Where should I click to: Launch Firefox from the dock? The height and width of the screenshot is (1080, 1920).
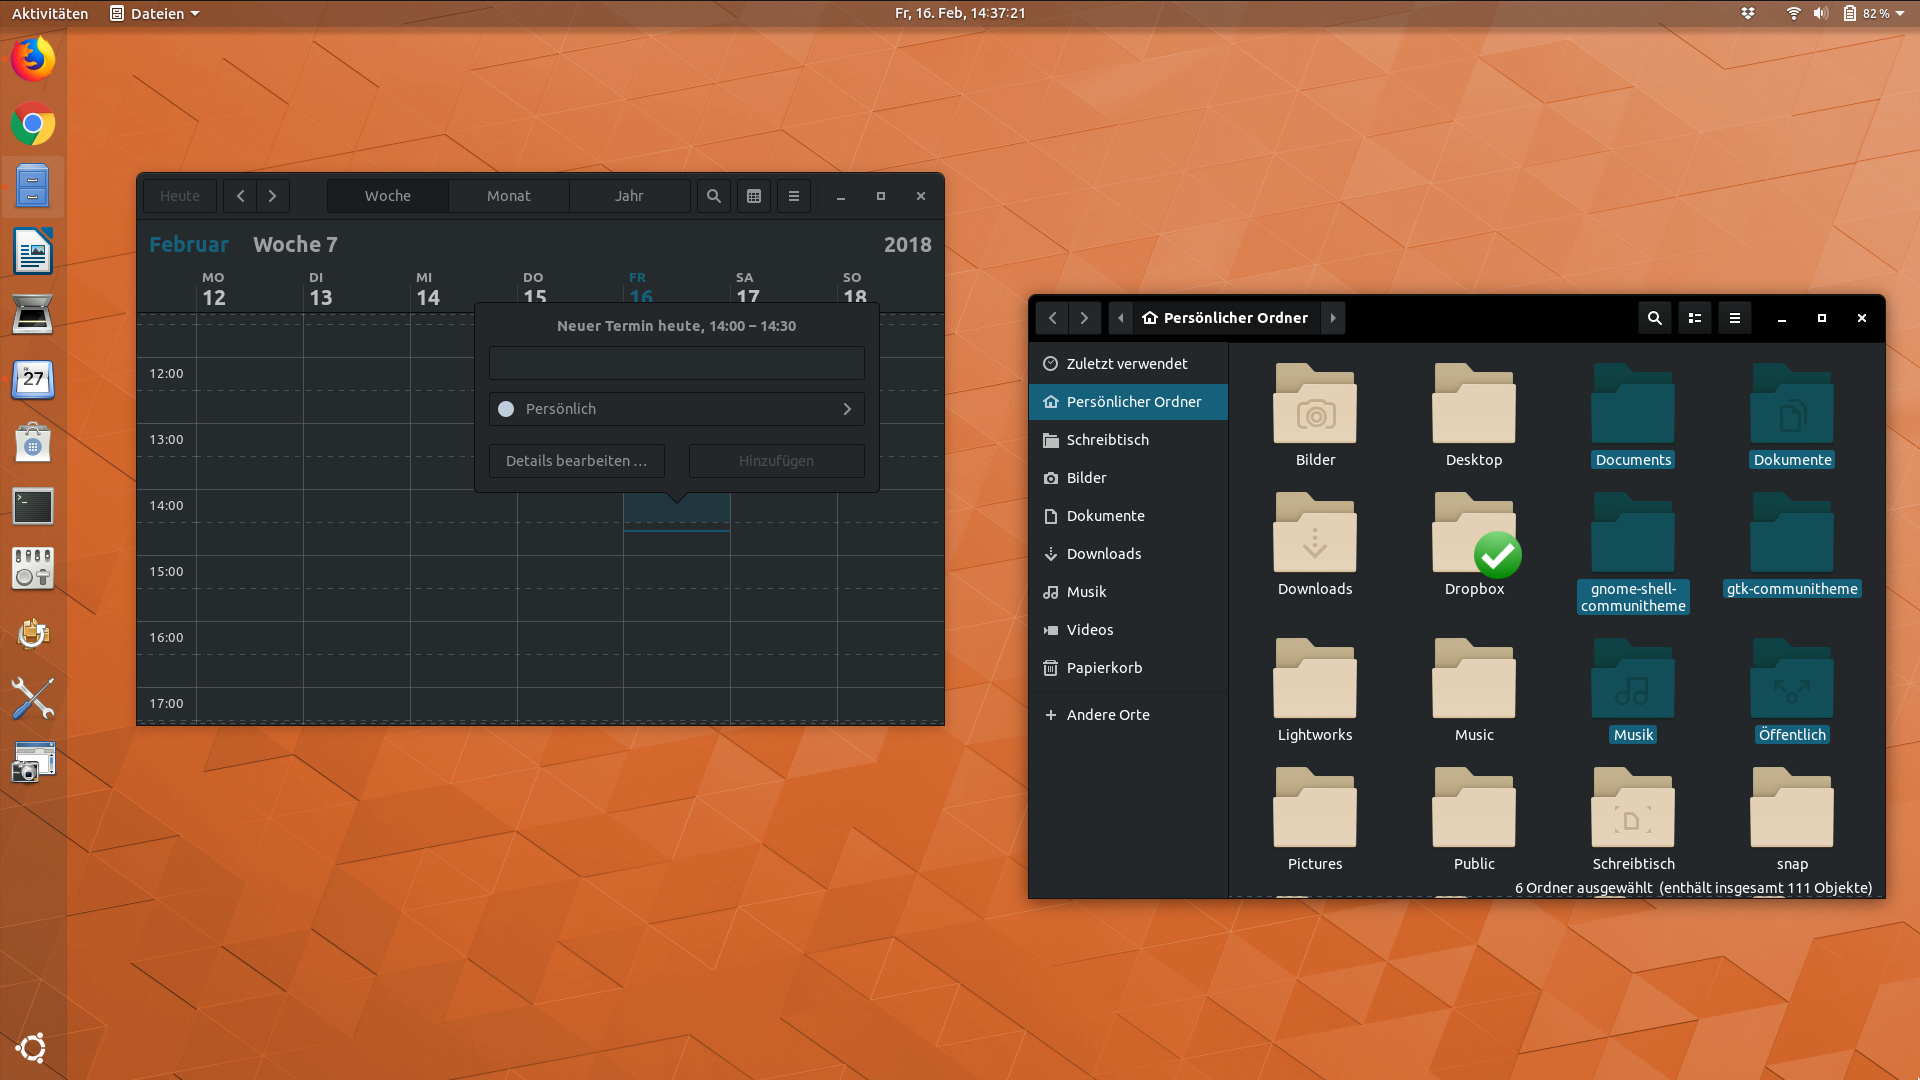coord(33,59)
